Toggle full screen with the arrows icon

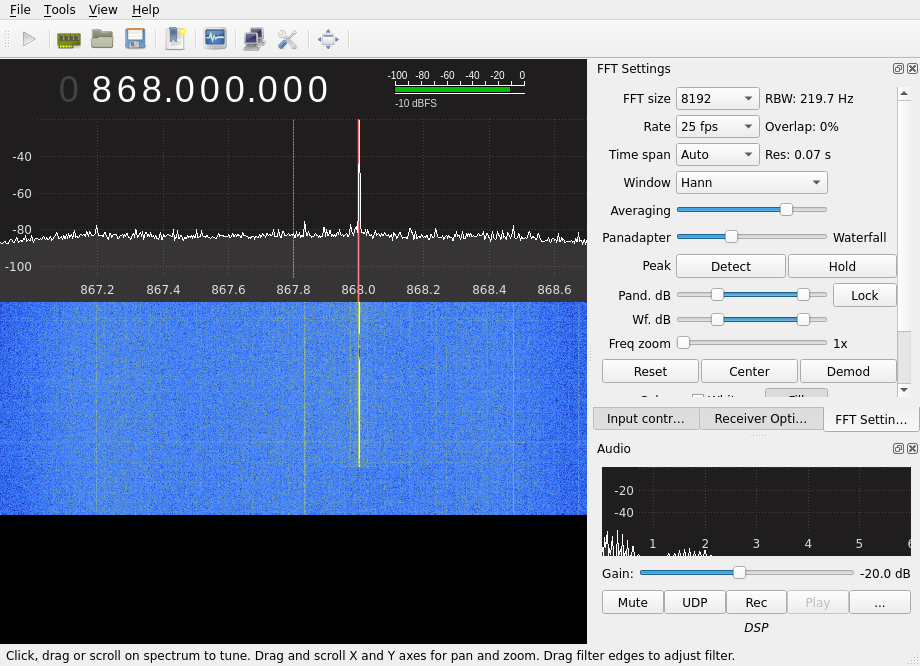[328, 39]
